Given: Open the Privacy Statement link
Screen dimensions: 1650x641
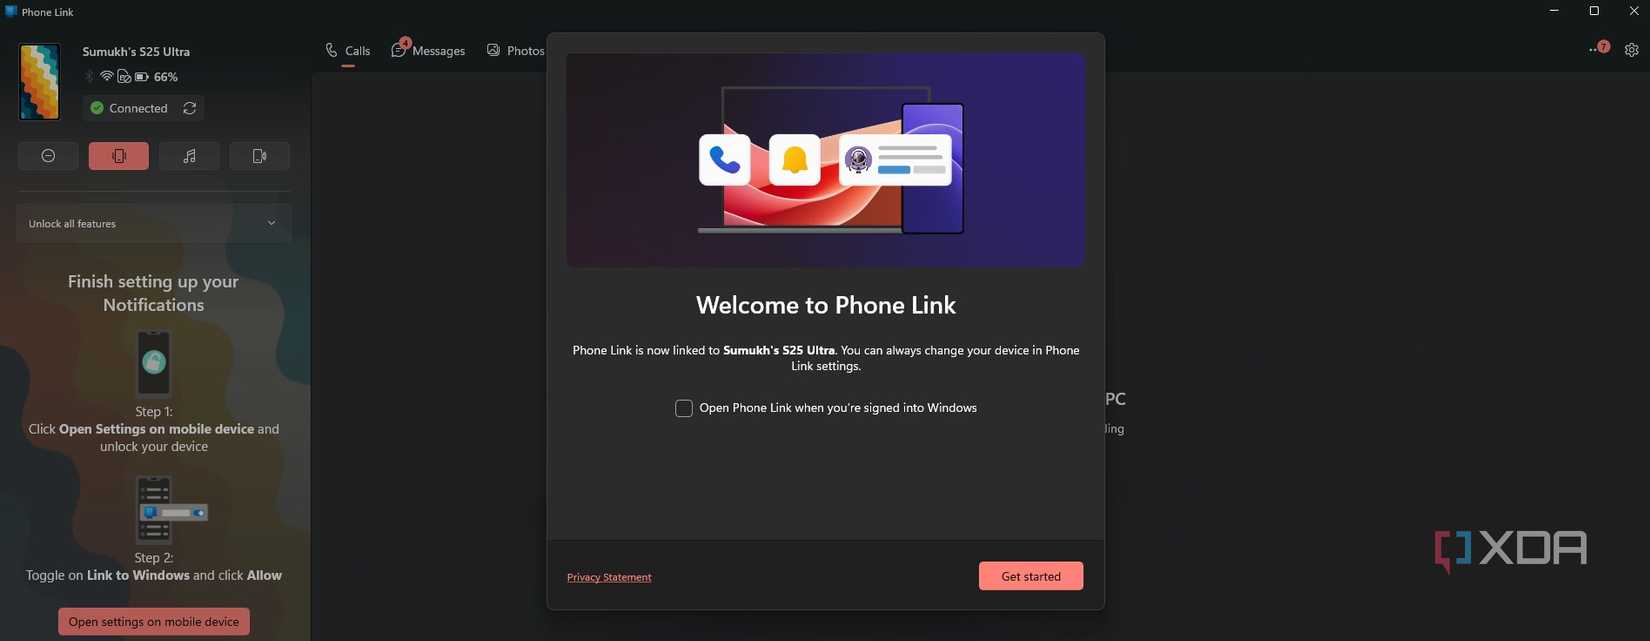Looking at the screenshot, I should 609,577.
